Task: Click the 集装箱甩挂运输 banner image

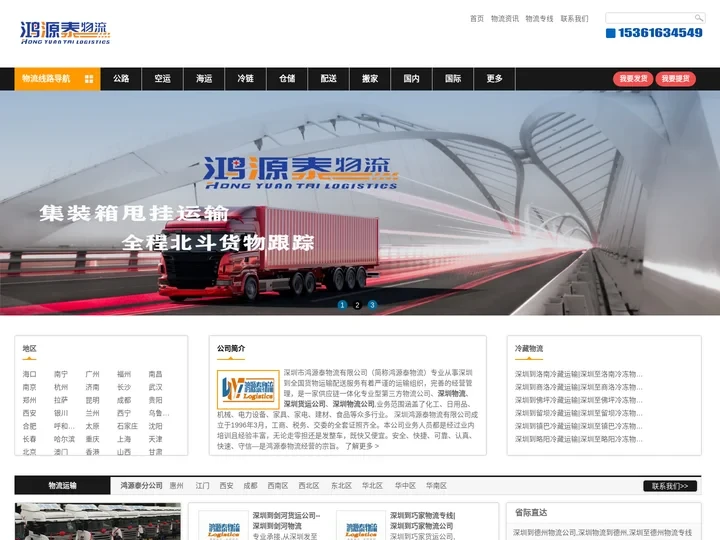Action: pos(360,203)
